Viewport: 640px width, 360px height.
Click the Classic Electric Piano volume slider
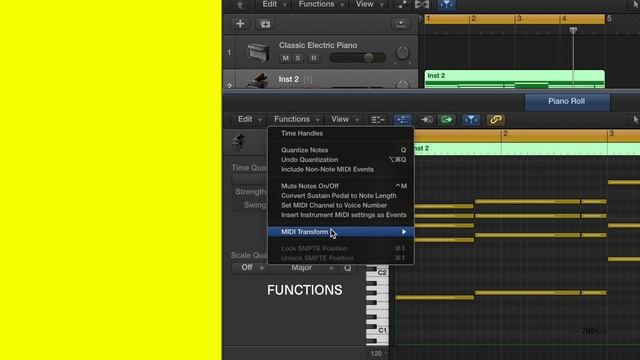click(357, 58)
